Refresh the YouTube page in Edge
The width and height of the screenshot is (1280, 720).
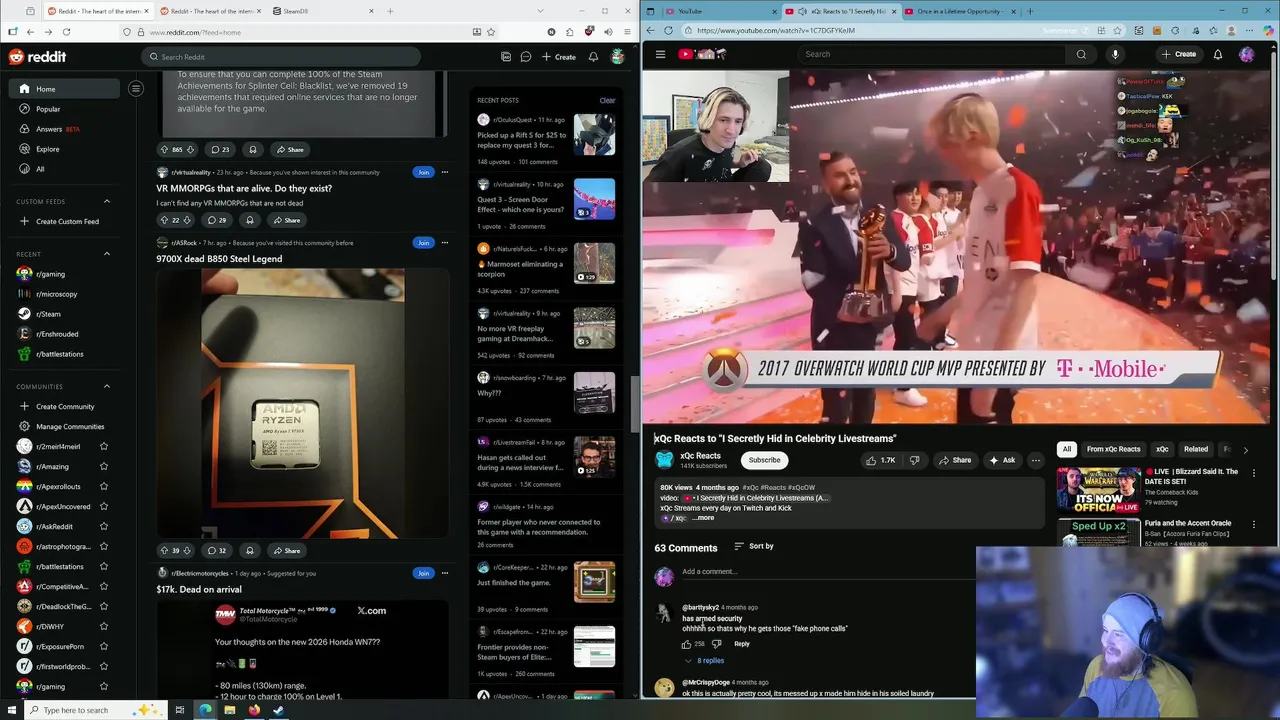click(668, 30)
